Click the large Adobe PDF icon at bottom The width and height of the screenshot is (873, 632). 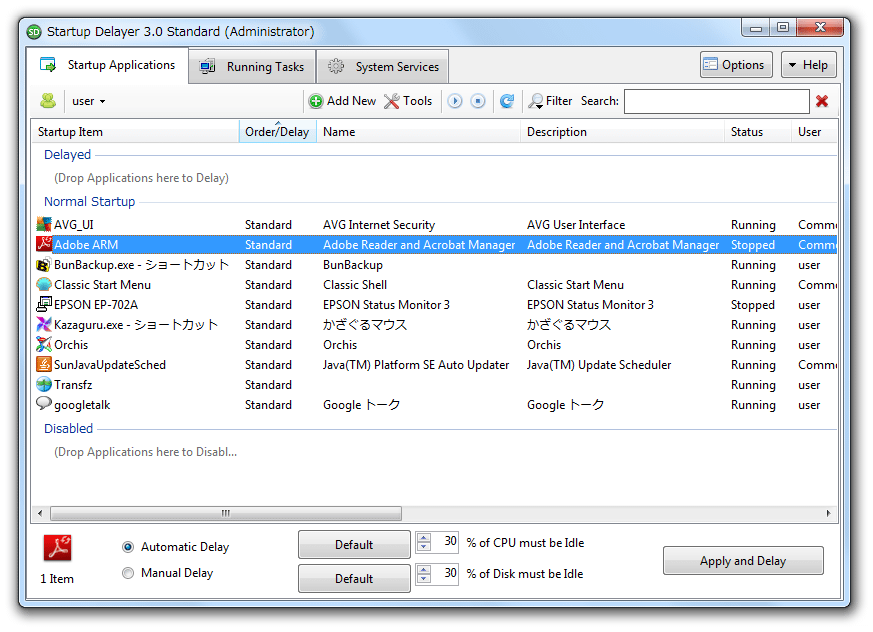[x=57, y=548]
